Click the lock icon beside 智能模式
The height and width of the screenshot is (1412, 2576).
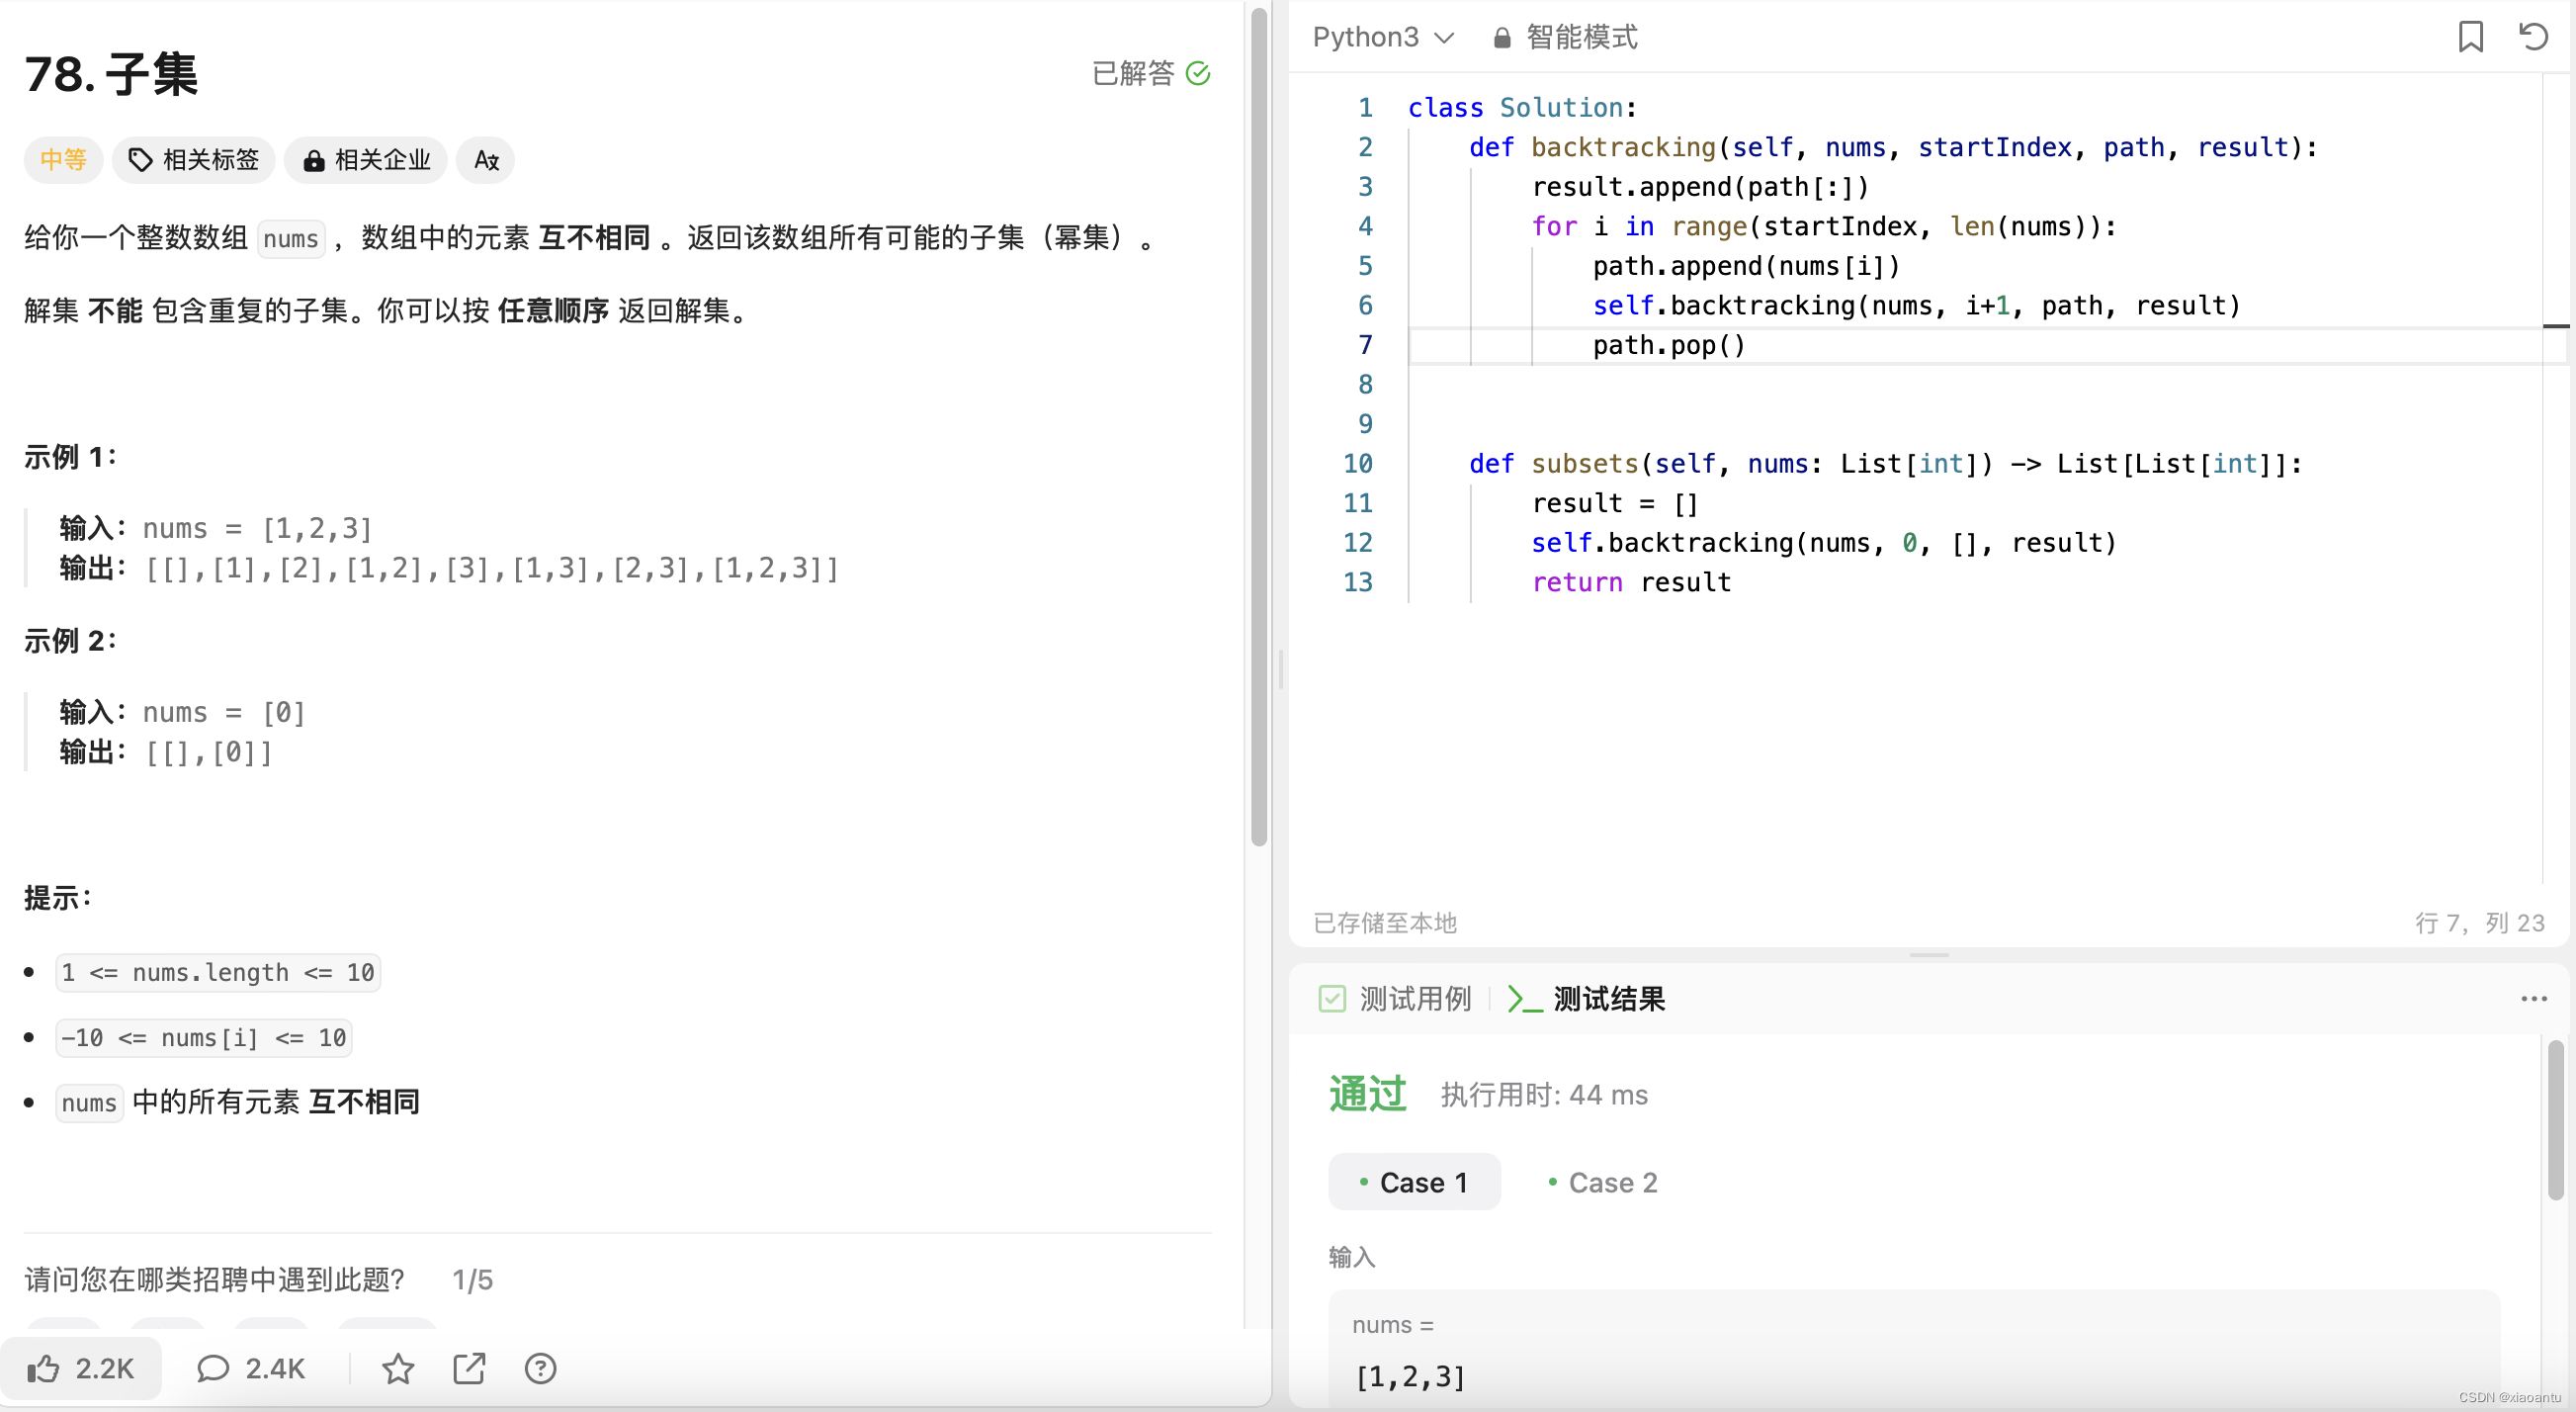click(1501, 38)
